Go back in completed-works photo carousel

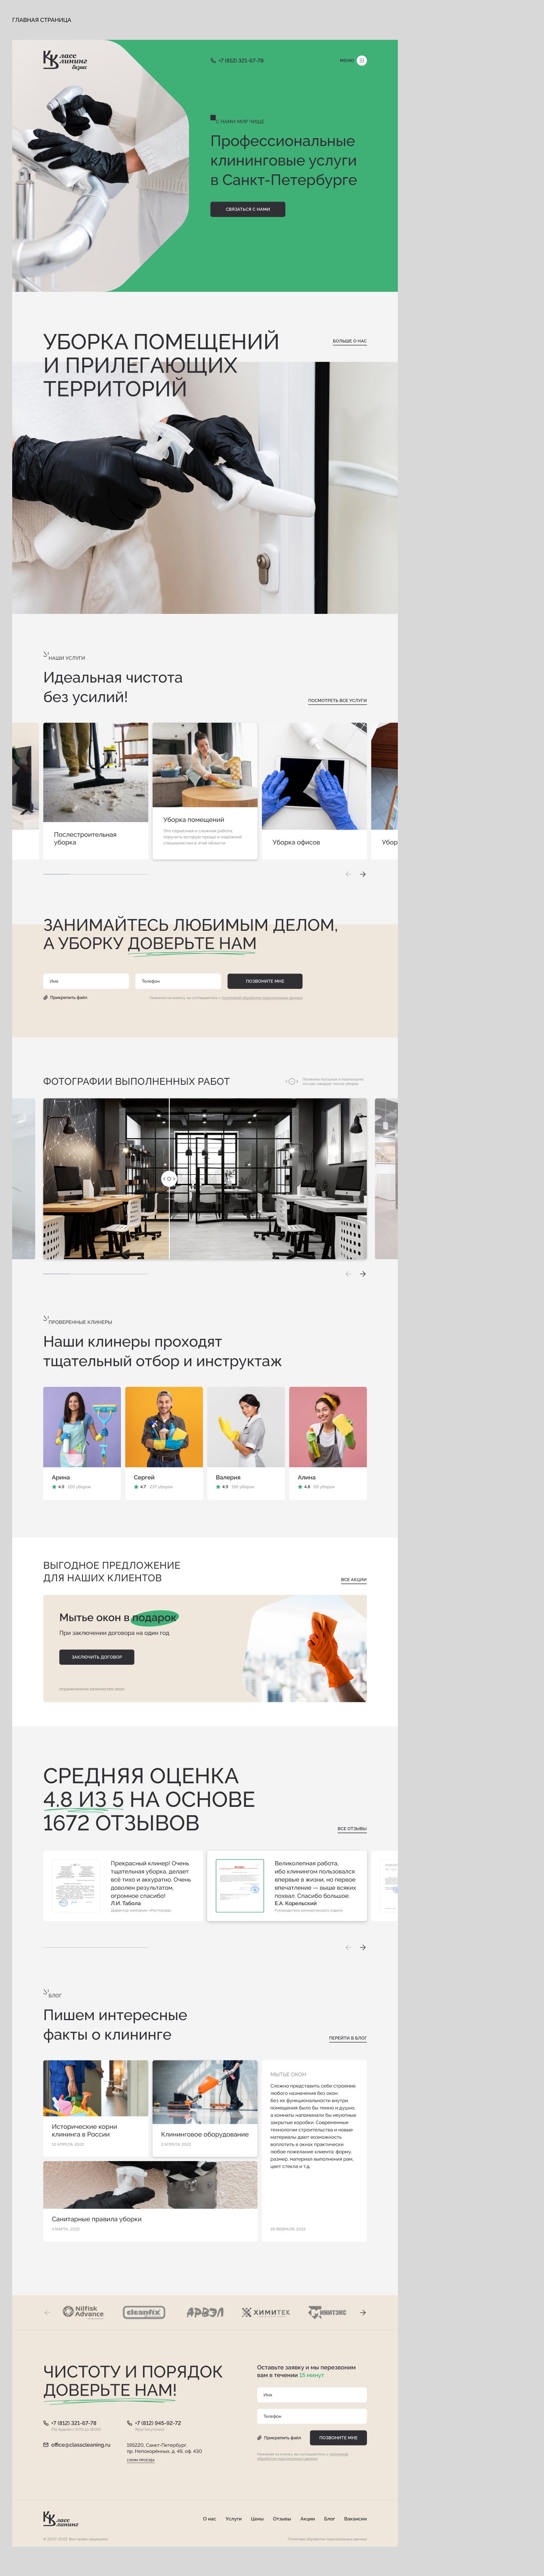348,1274
